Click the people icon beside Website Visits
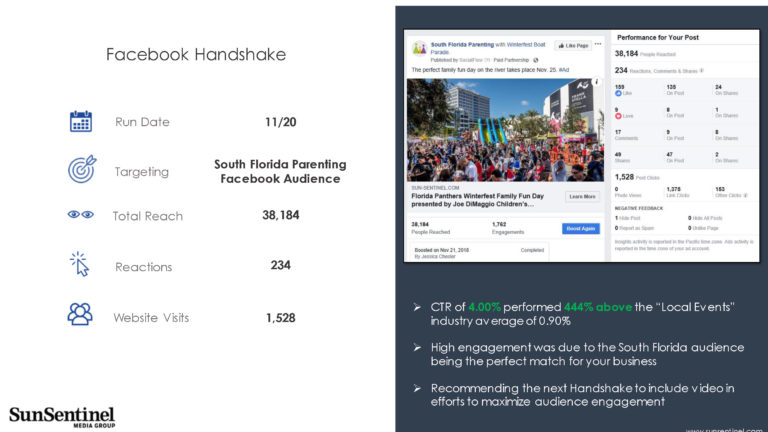Image resolution: width=768 pixels, height=432 pixels. 80,314
